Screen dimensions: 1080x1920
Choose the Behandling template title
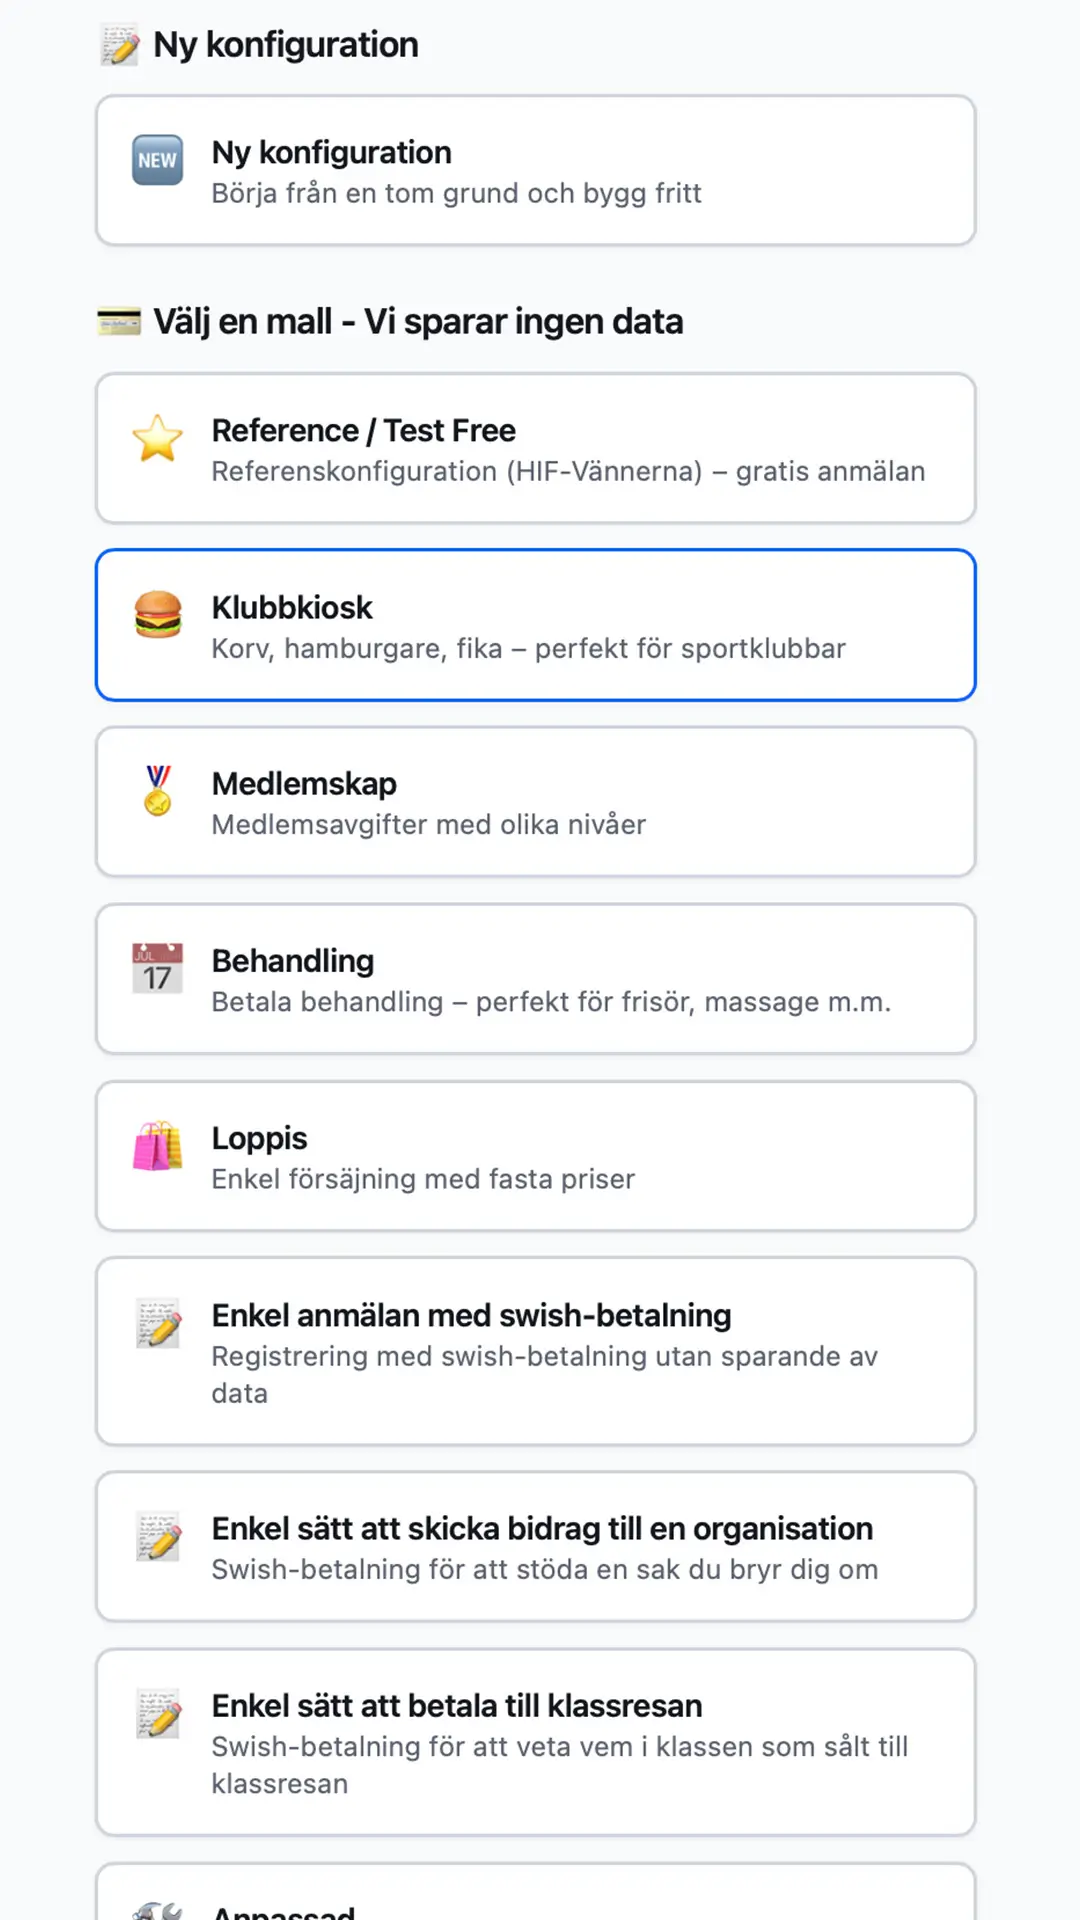(293, 961)
